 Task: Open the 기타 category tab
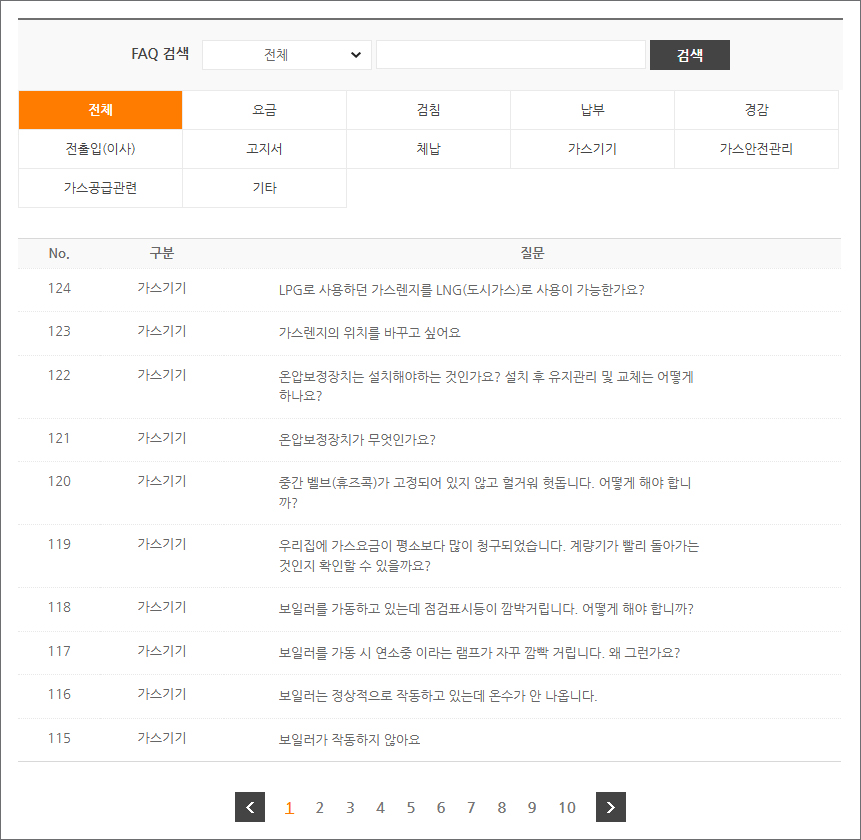point(264,188)
